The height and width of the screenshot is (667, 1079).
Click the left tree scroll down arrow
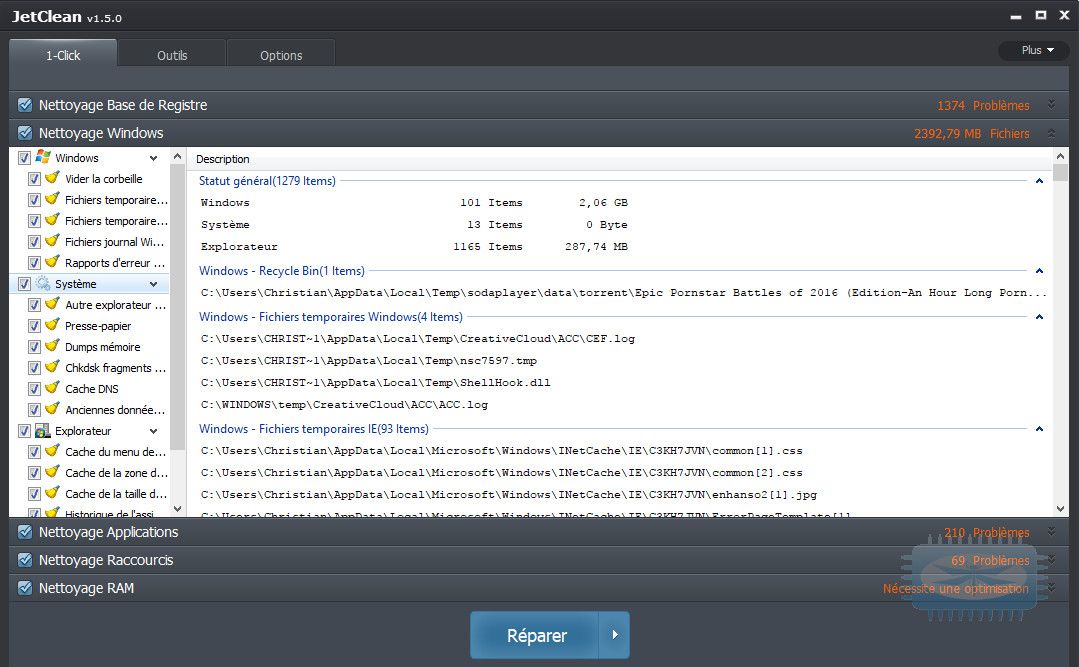pos(178,509)
